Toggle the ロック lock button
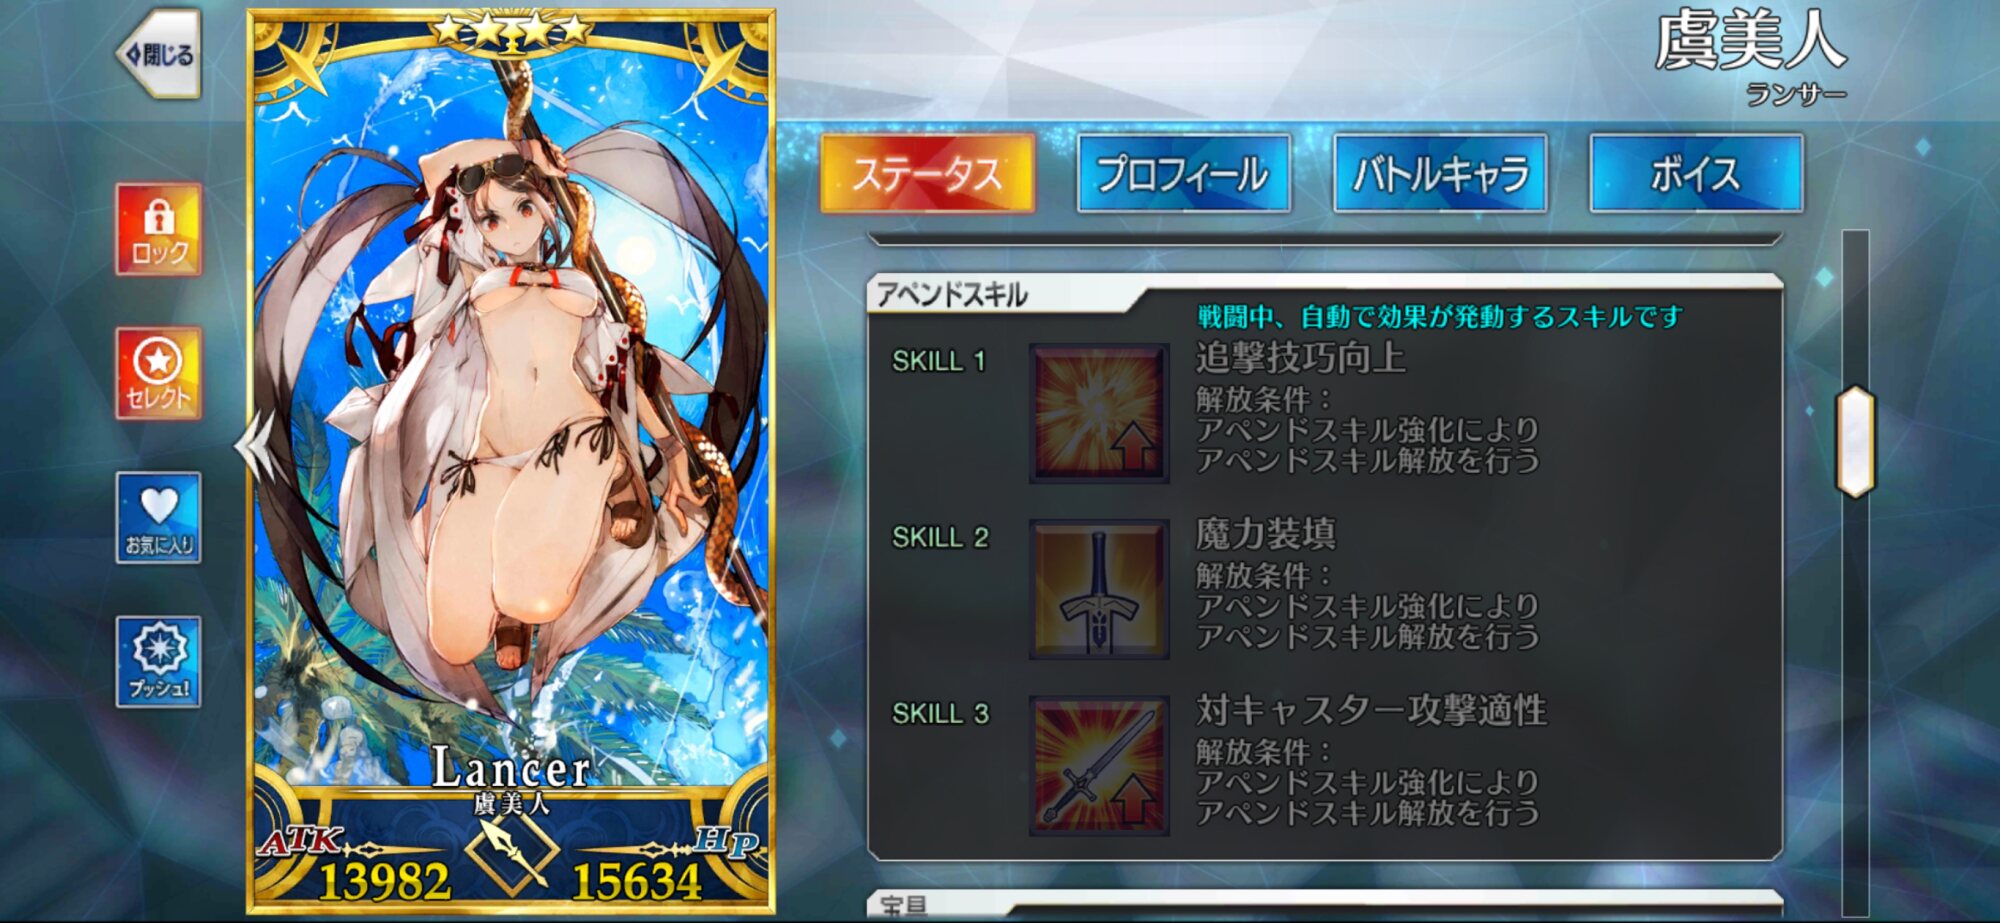 [158, 230]
